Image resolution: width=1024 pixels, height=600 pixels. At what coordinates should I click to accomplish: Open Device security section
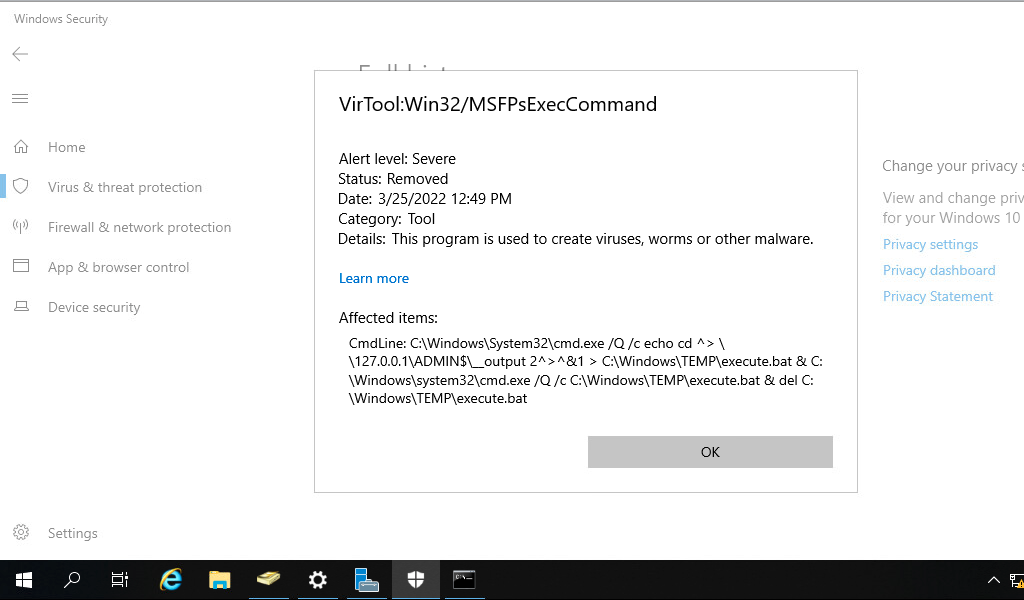(x=94, y=308)
